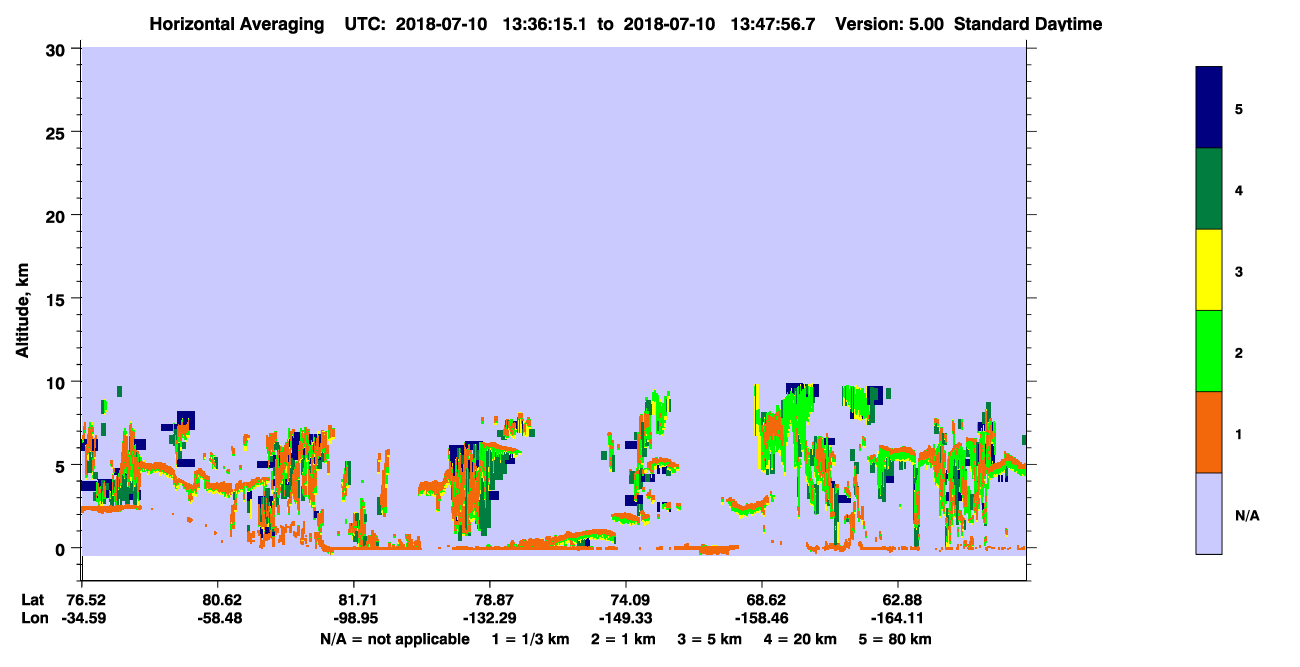Image resolution: width=1300 pixels, height=667 pixels.
Task: Click longitude value -149.33
Action: (x=626, y=618)
